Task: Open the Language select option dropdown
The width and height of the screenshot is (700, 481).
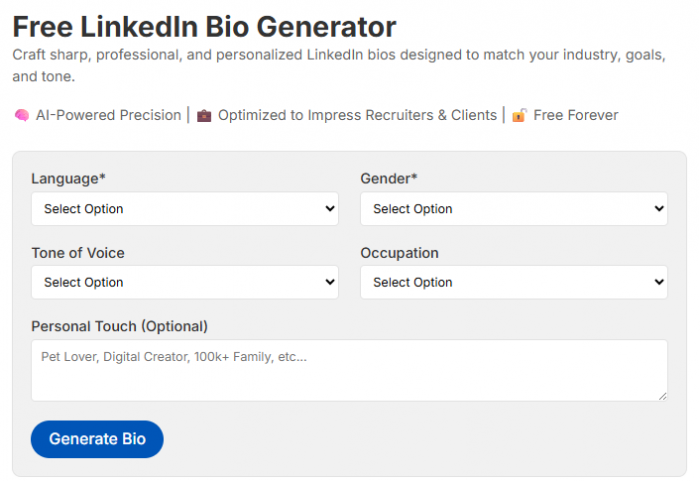Action: pyautogui.click(x=185, y=209)
